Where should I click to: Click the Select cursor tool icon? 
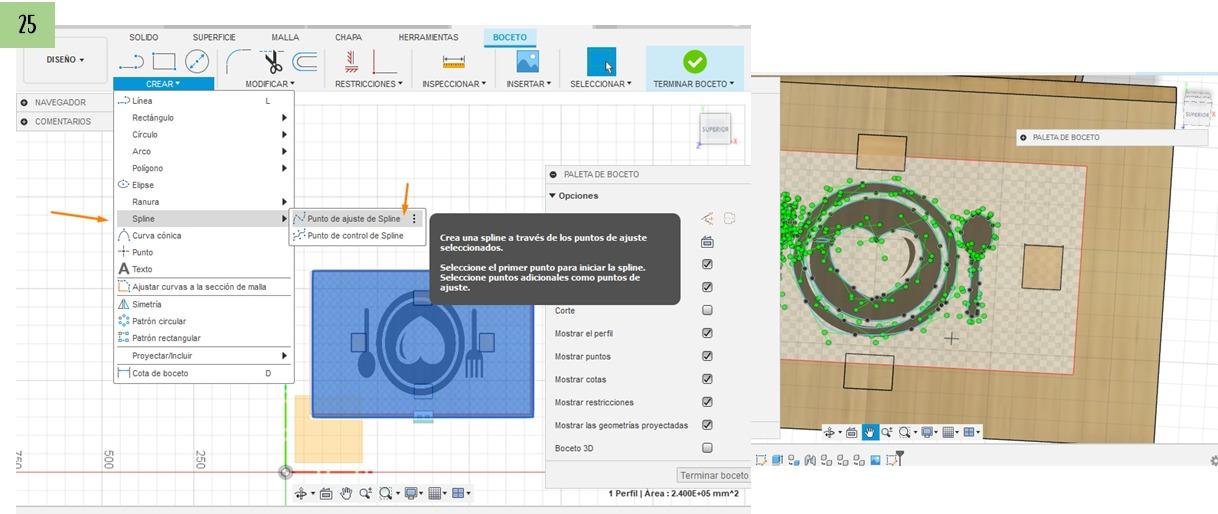click(x=601, y=62)
